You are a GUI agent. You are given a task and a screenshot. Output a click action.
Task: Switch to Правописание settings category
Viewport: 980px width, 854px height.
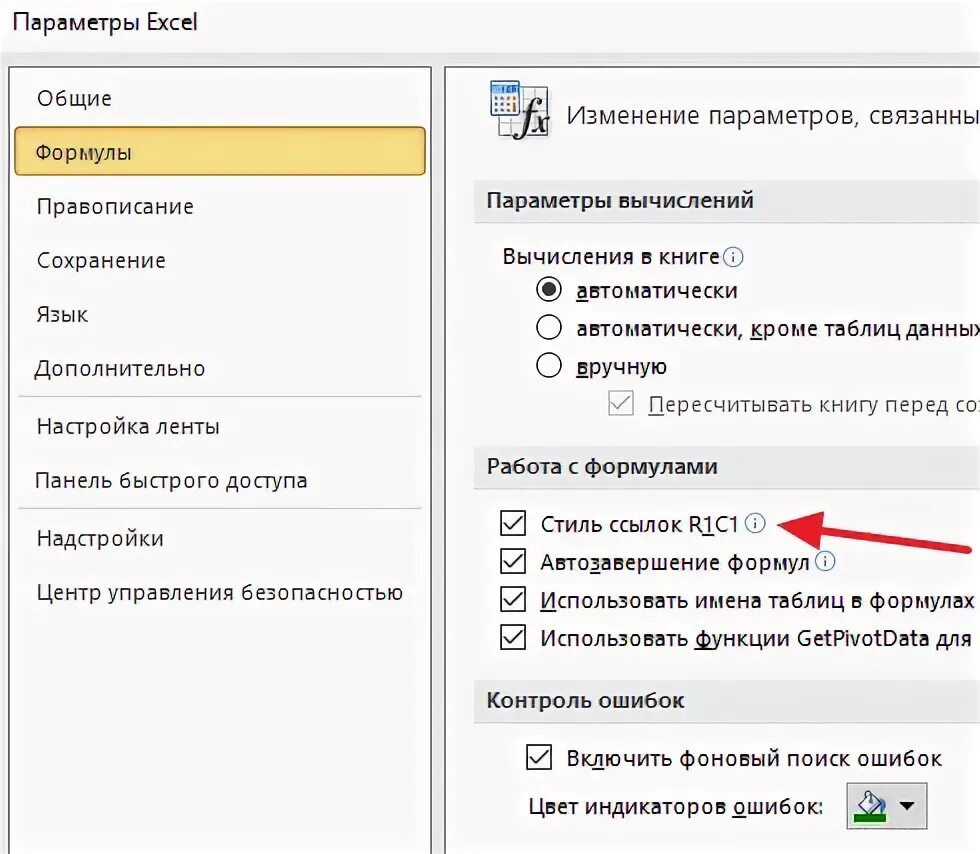click(x=115, y=206)
